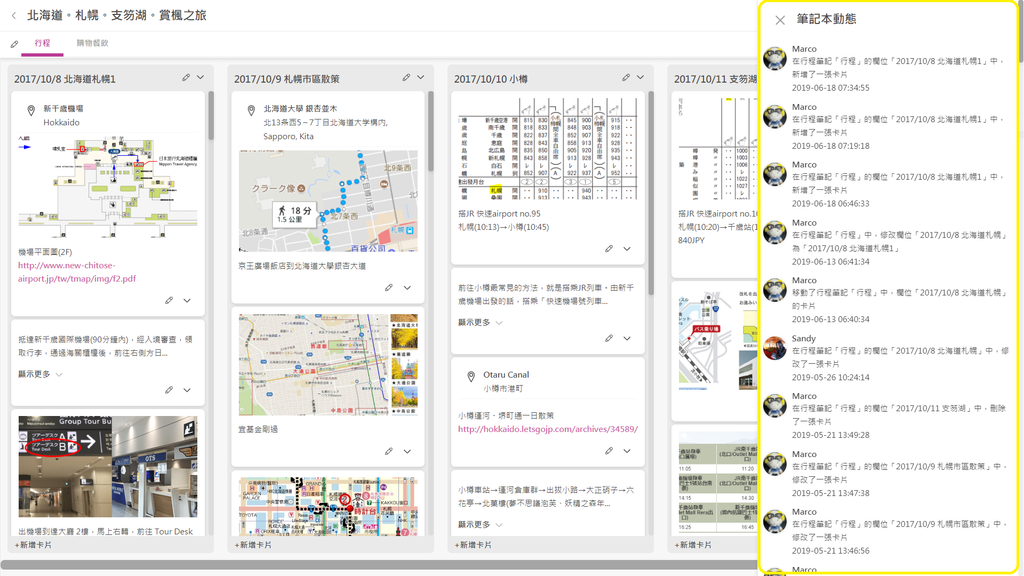Edit the 機場平面圖(2F) card

point(169,300)
